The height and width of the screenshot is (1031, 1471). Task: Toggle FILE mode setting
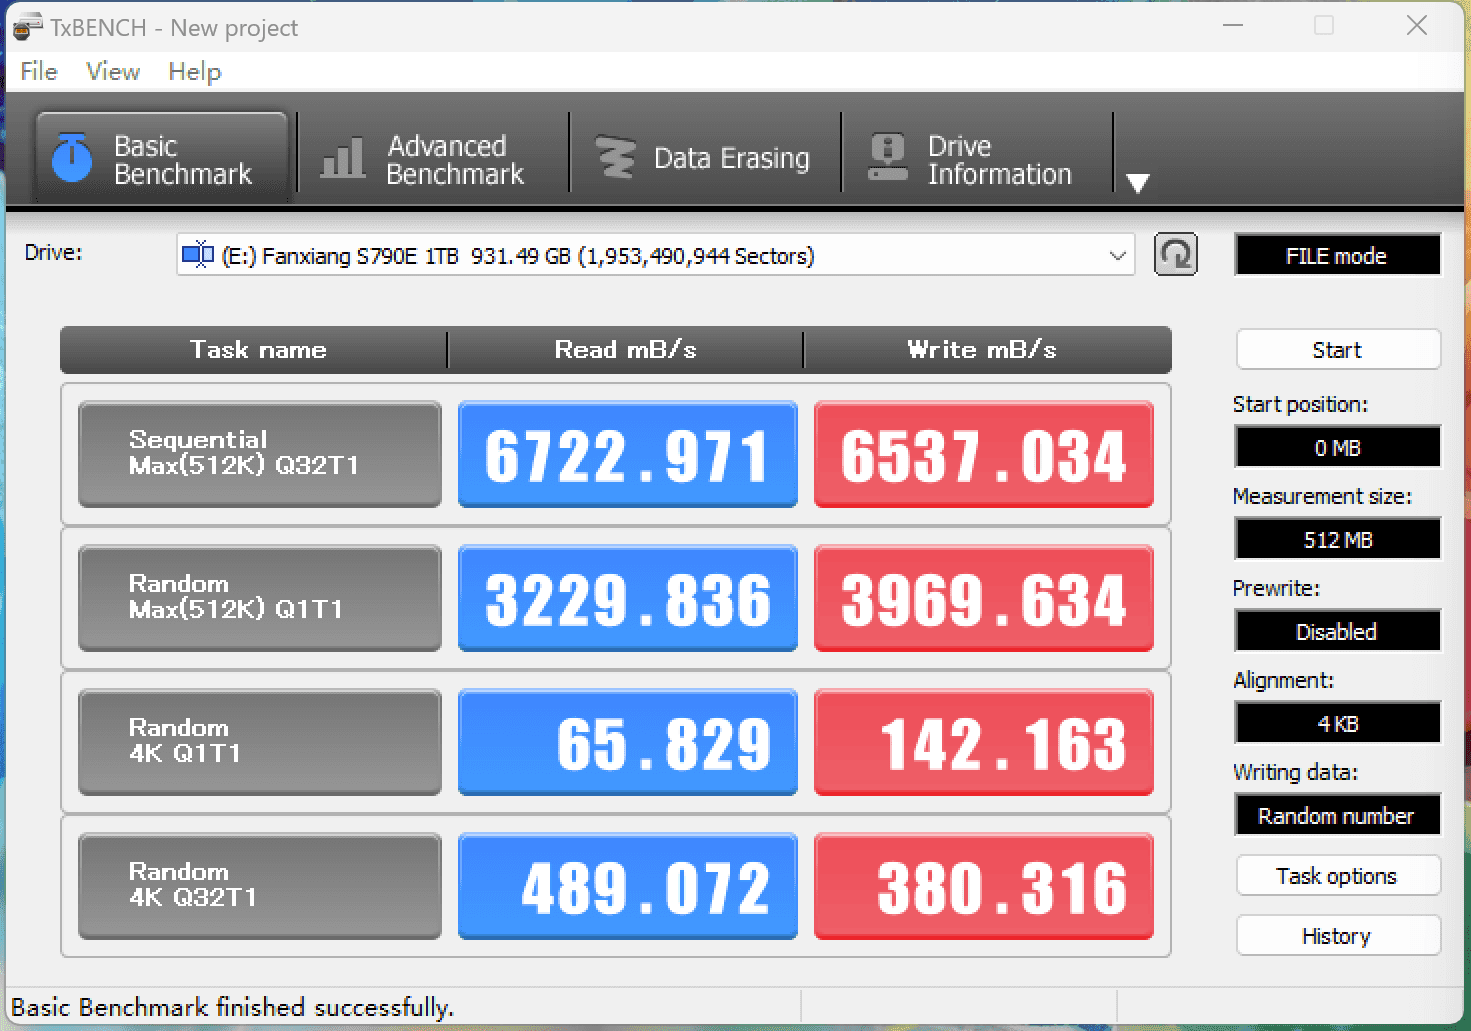[1337, 255]
